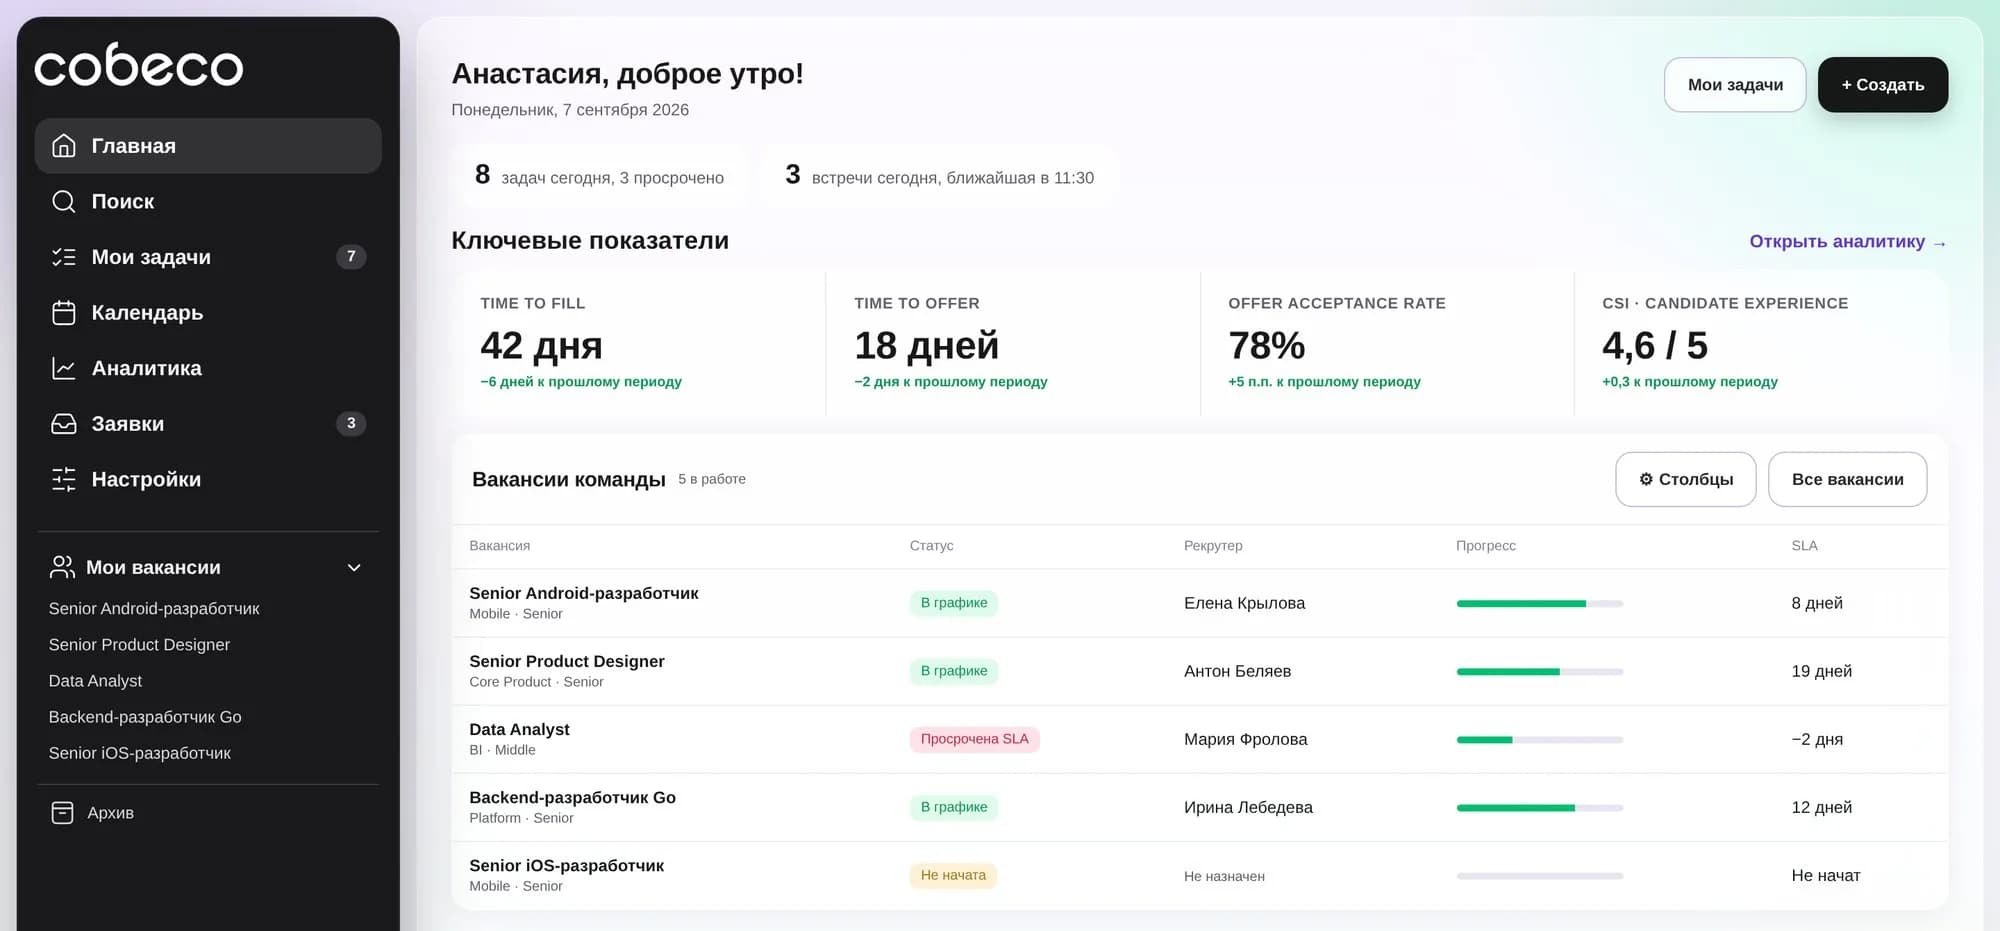Click the Data Analyst progress bar
The width and height of the screenshot is (2000, 931).
pyautogui.click(x=1540, y=740)
